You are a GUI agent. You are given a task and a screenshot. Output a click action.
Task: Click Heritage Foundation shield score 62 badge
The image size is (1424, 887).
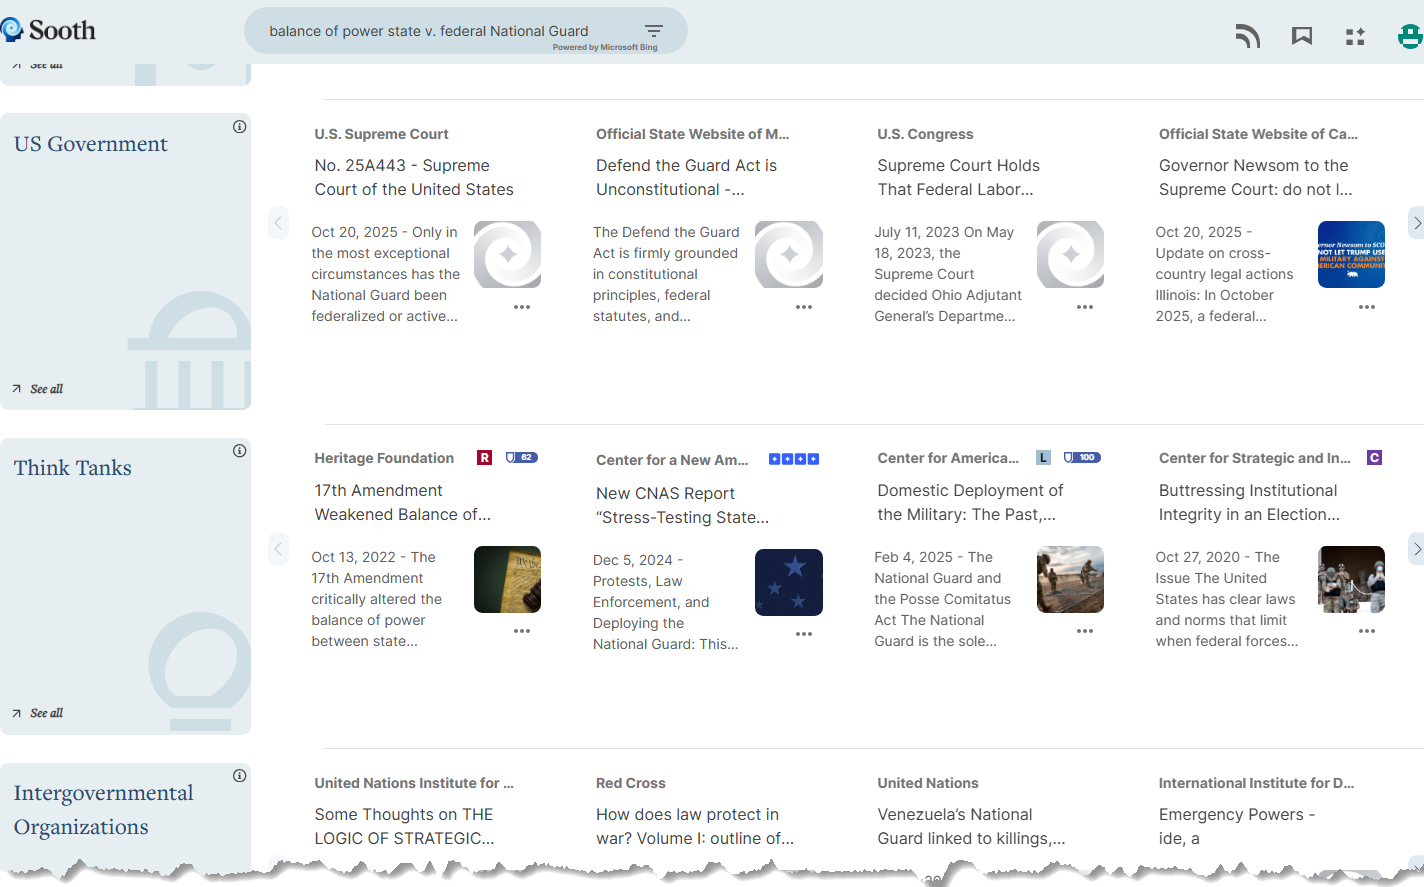(522, 458)
